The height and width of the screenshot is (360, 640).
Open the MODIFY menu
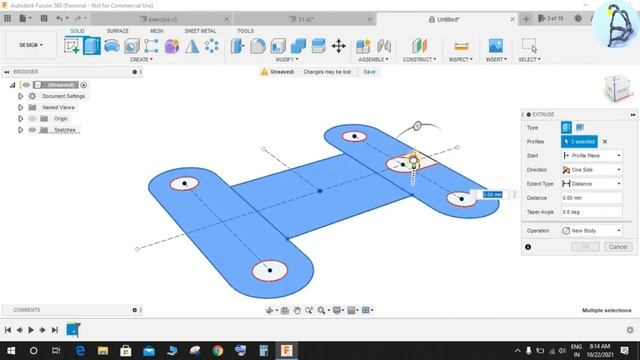[287, 60]
